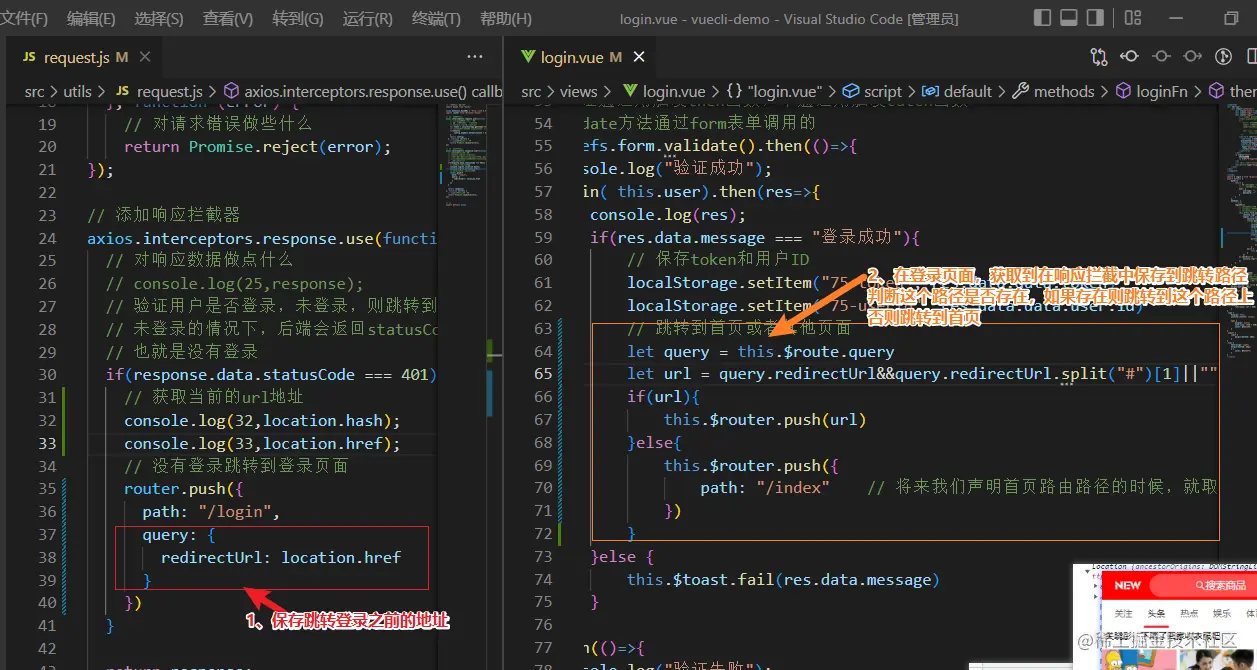Click the git graph circular icon
The width and height of the screenshot is (1257, 670).
coord(1223,57)
